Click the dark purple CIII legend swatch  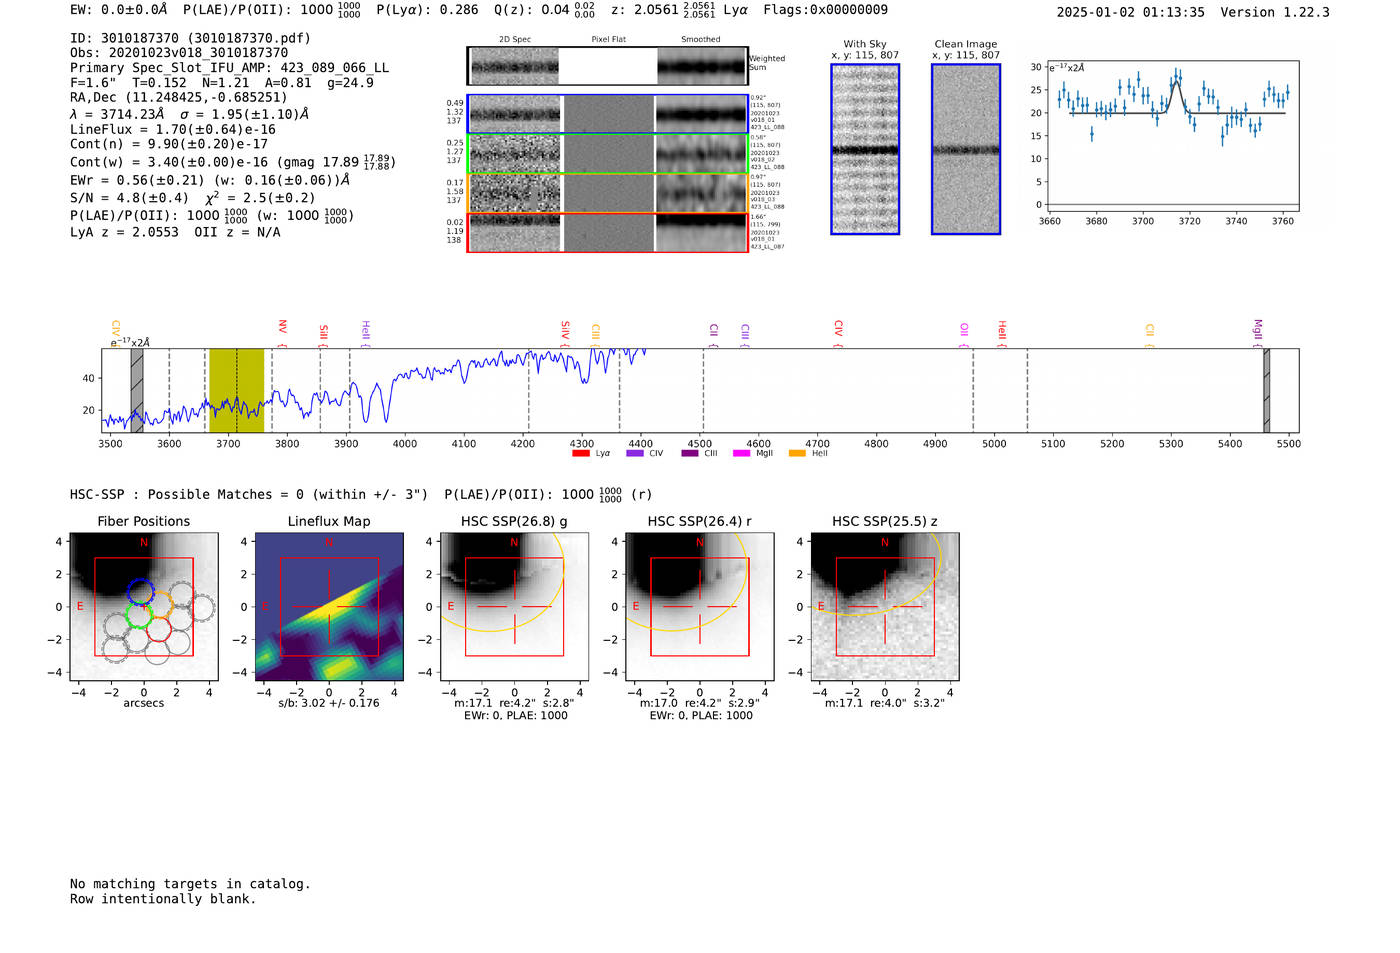coord(689,454)
